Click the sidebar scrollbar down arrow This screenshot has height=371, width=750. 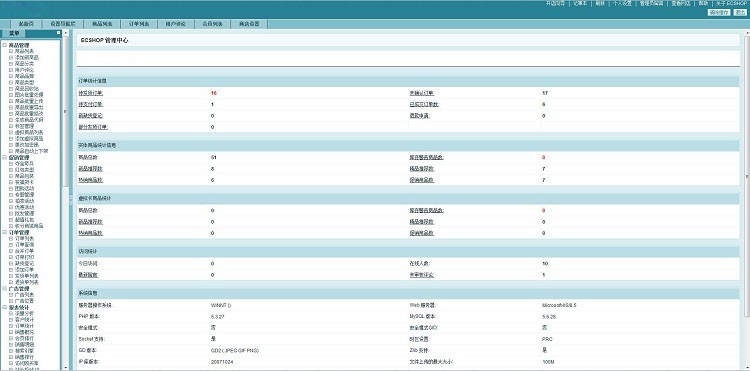(x=66, y=367)
